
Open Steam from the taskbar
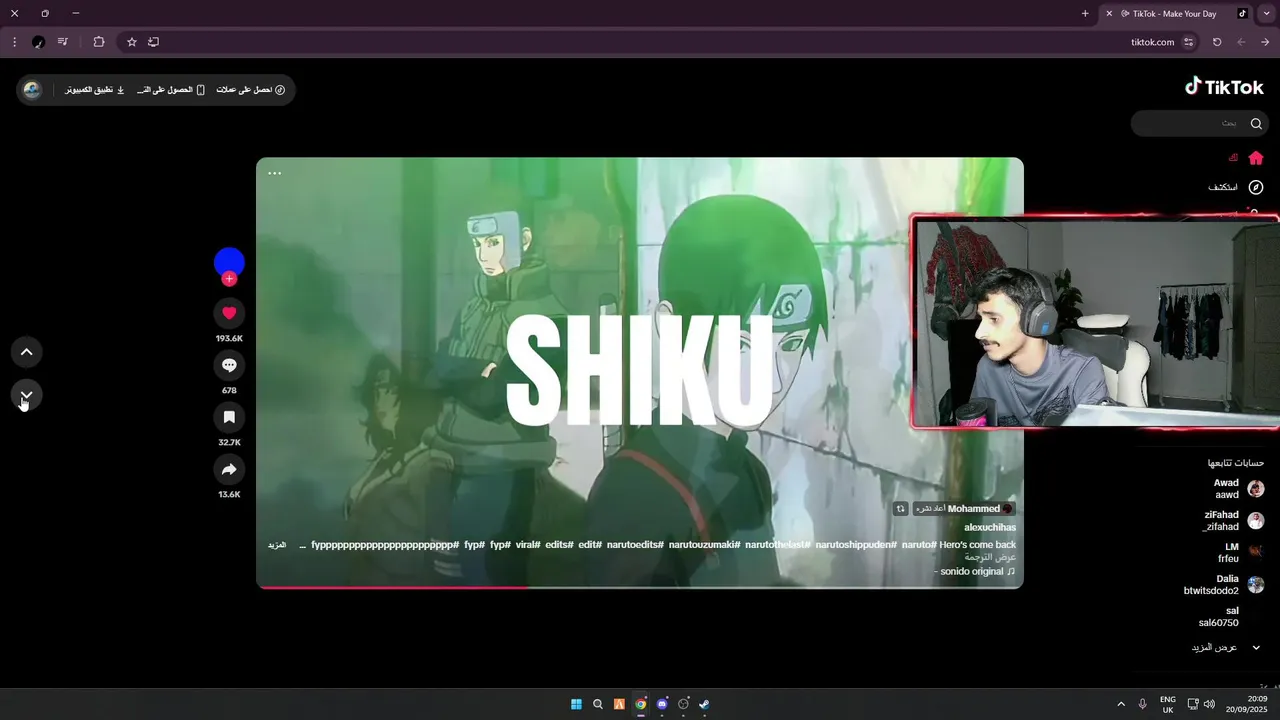(704, 704)
